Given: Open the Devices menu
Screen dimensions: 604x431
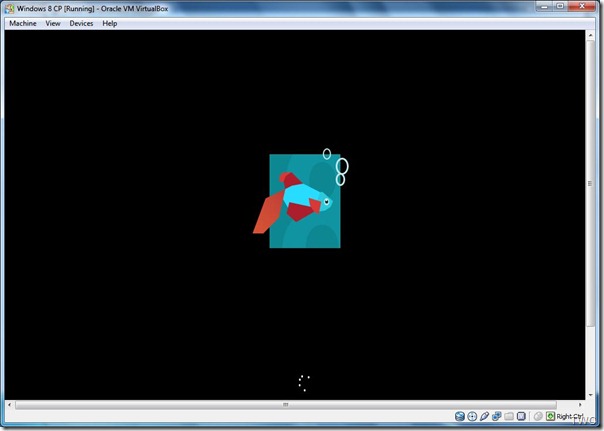Looking at the screenshot, I should tap(81, 23).
